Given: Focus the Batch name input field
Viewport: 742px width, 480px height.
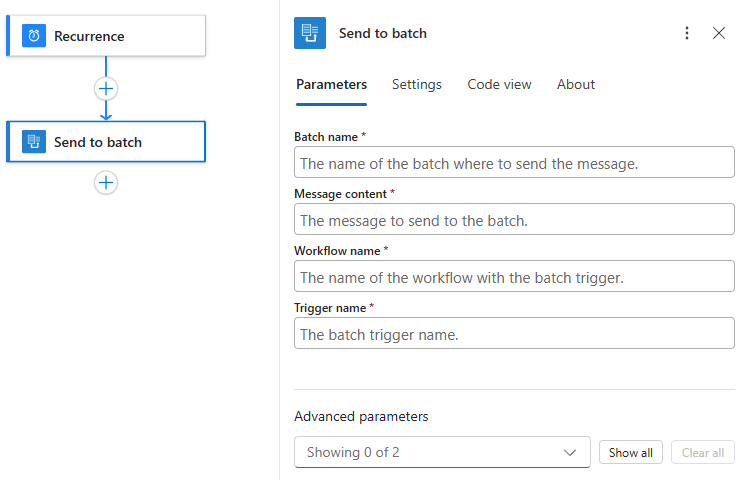Looking at the screenshot, I should (514, 162).
